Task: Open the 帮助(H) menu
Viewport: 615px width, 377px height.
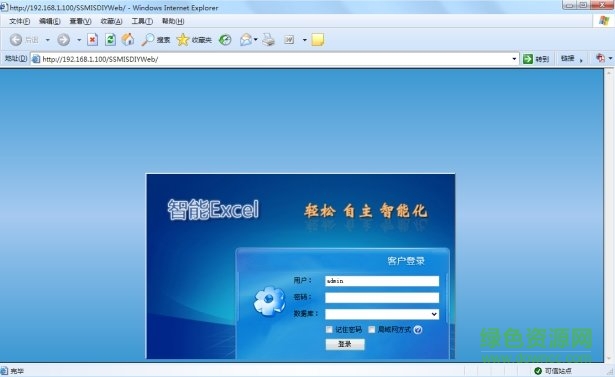Action: 173,21
